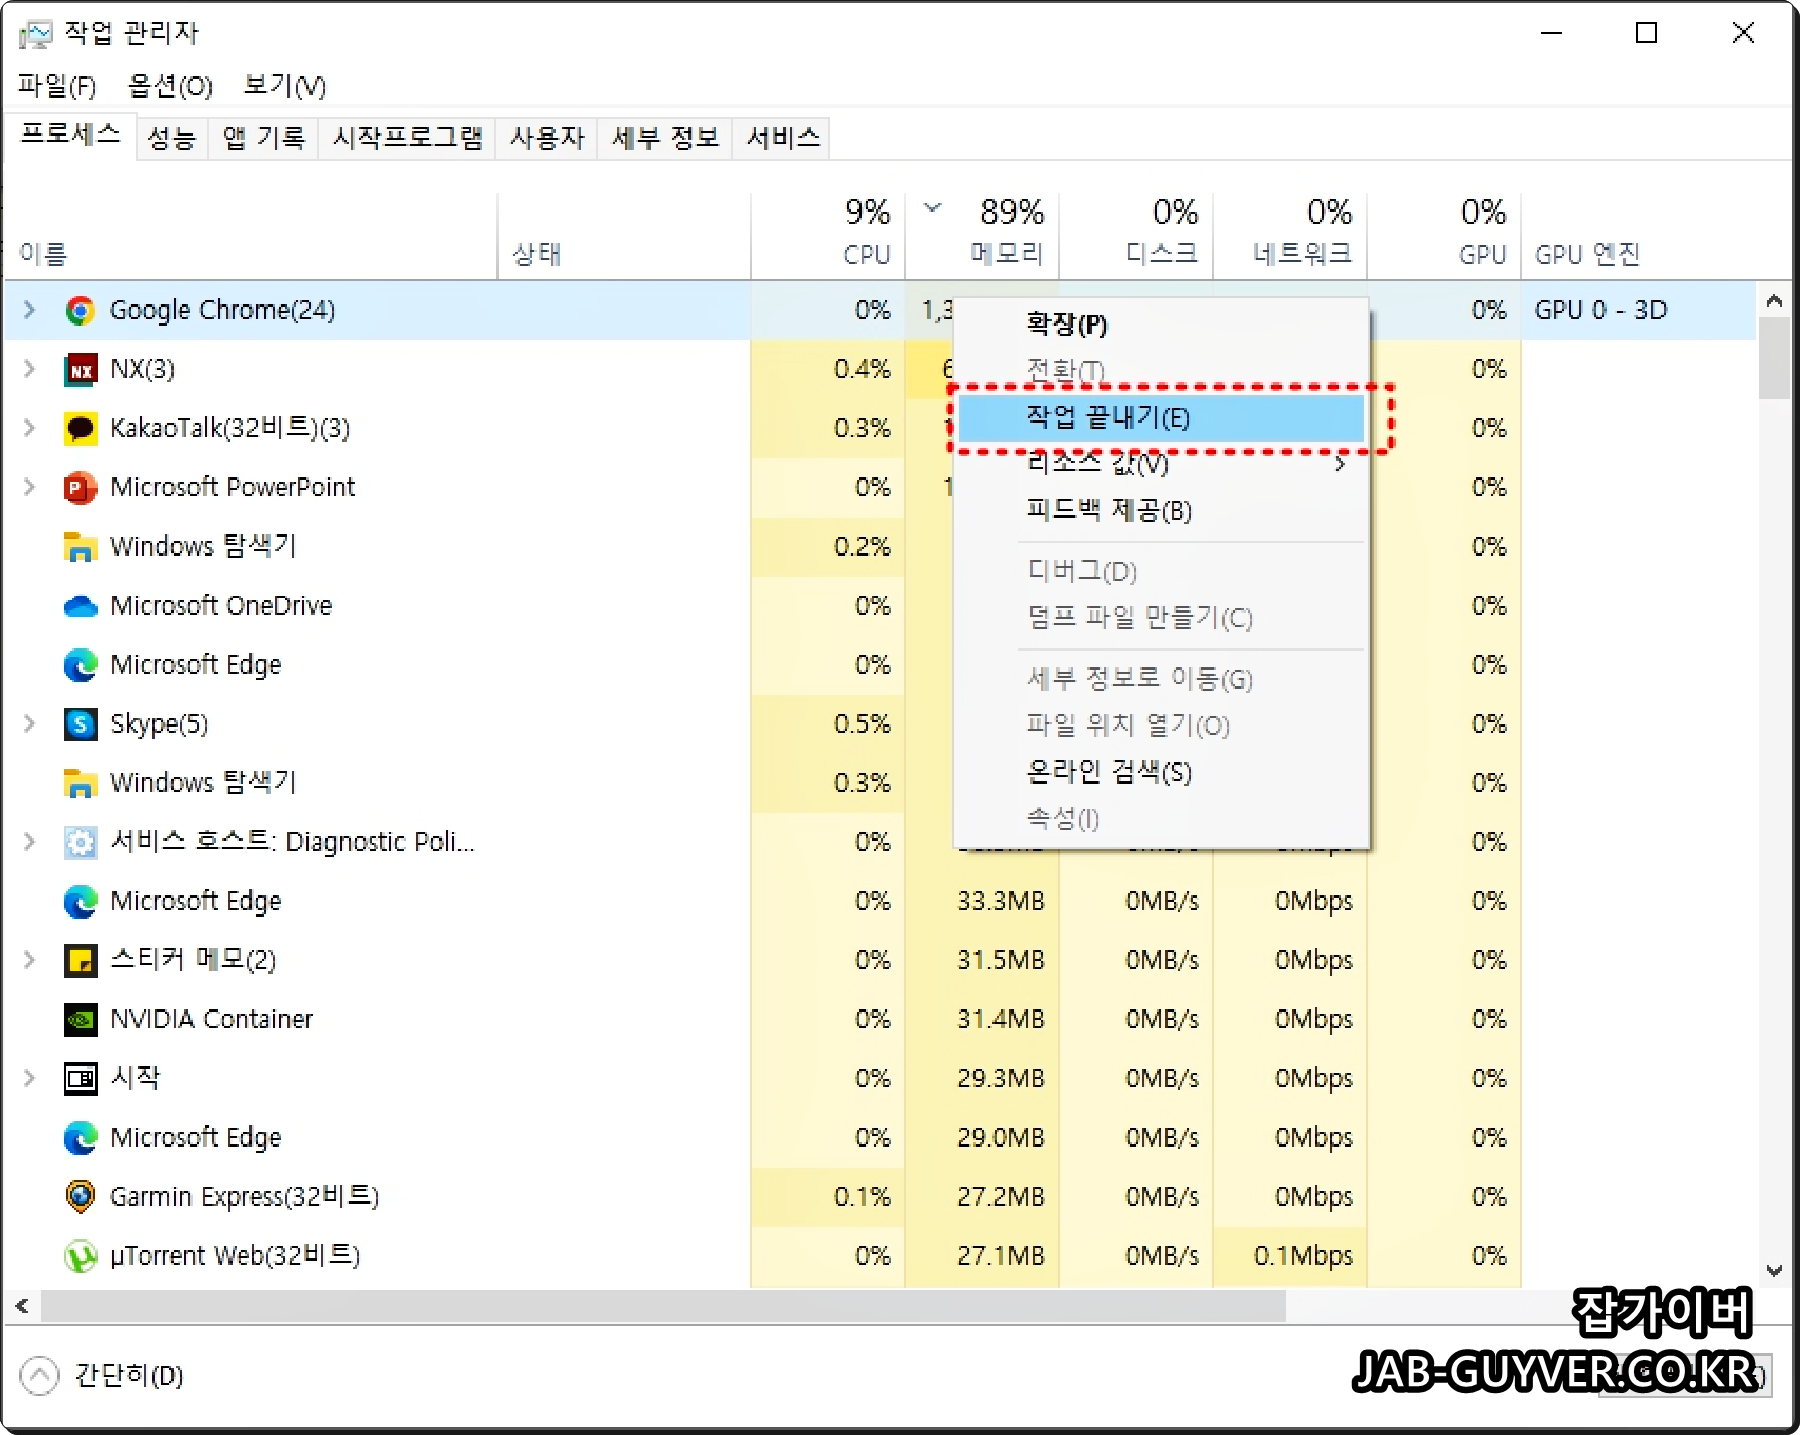Click the Garmin Express icon
The image size is (1800, 1435).
click(80, 1197)
